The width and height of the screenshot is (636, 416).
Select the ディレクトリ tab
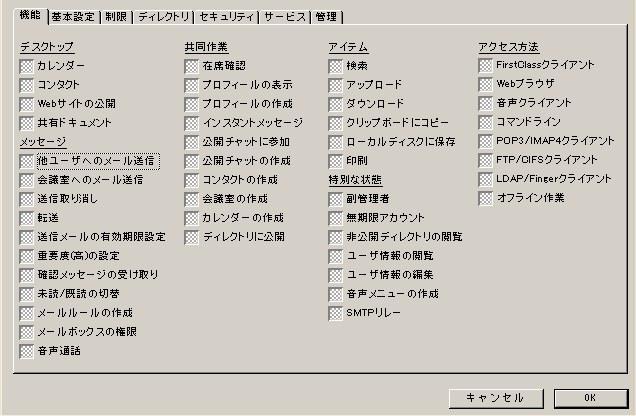coord(163,17)
